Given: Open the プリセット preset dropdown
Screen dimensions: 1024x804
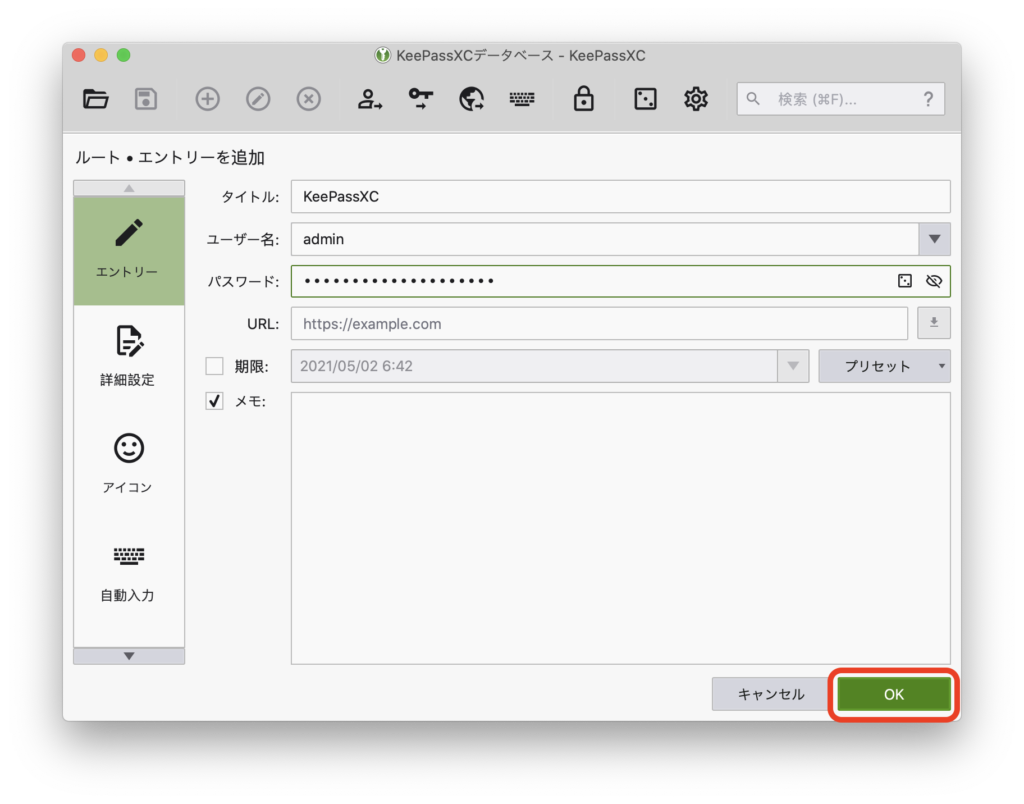Looking at the screenshot, I should tap(884, 366).
